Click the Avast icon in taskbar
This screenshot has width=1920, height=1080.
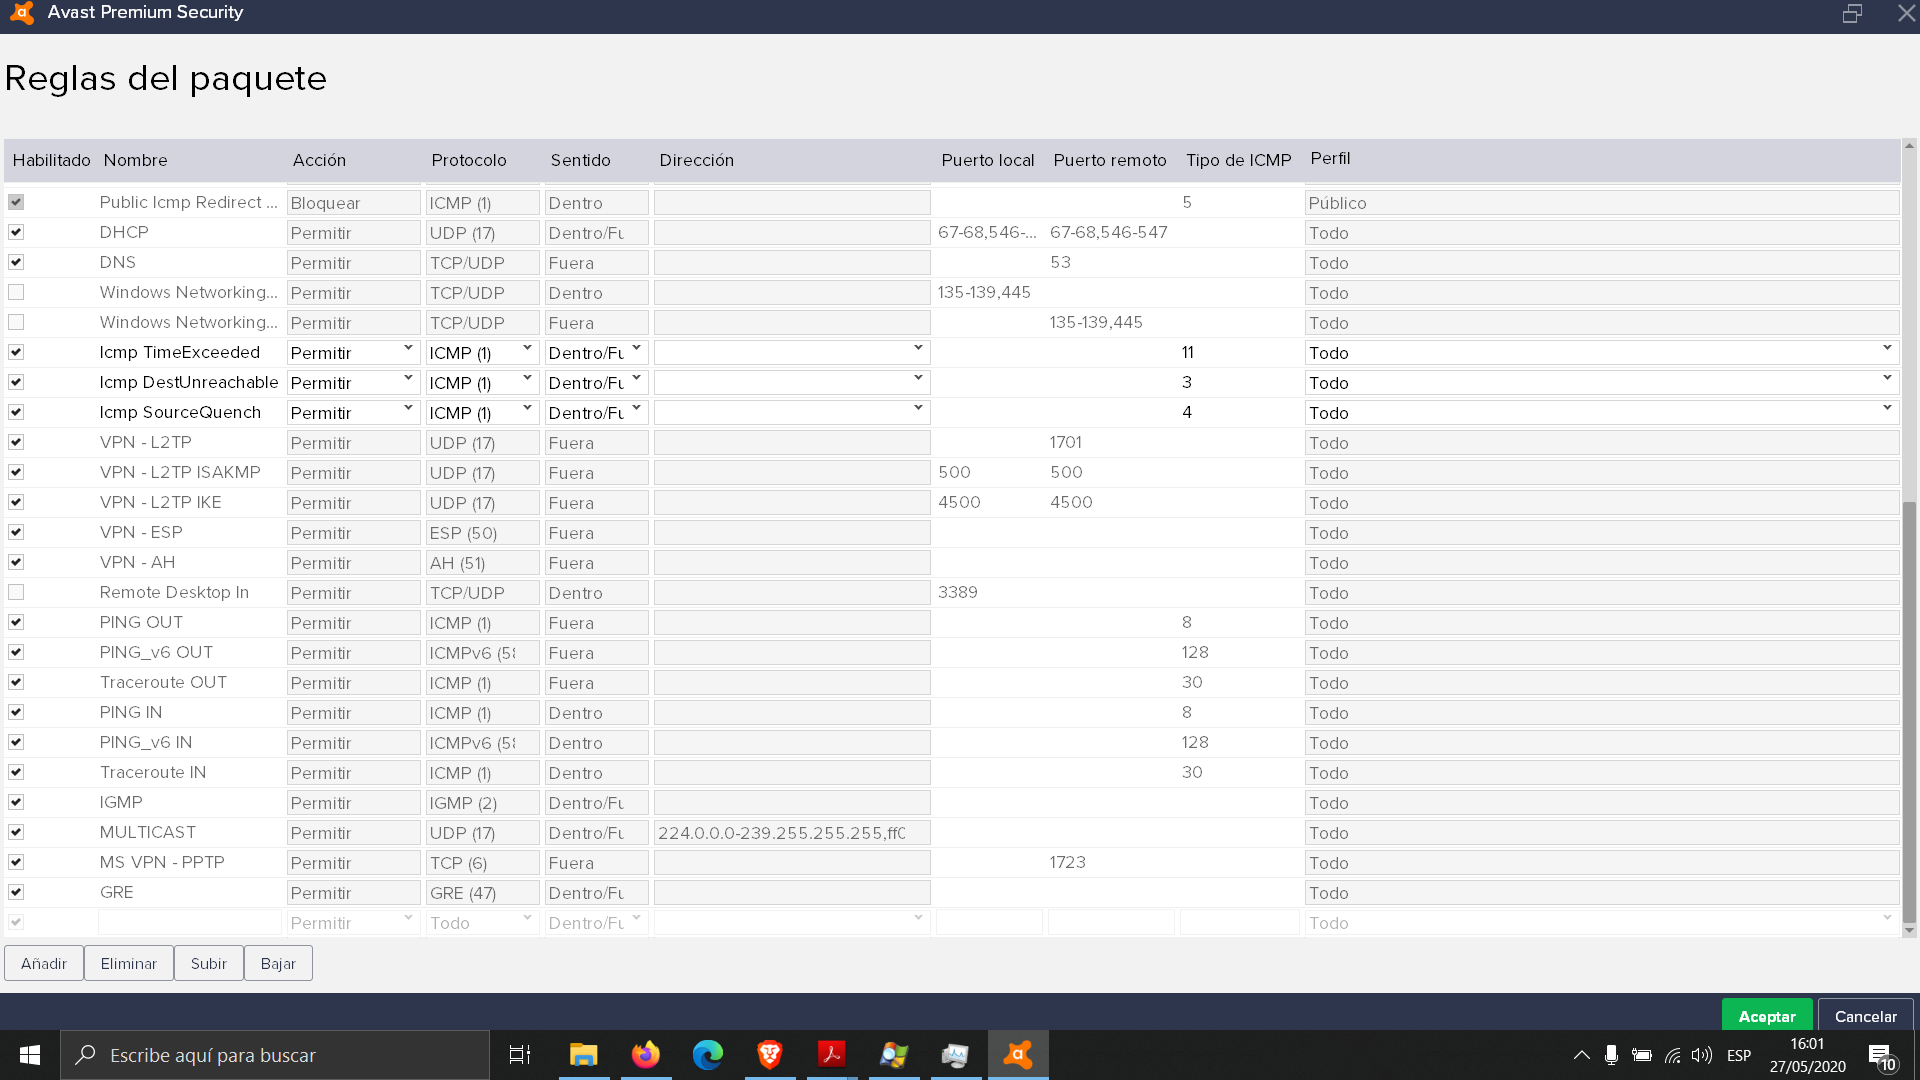pos(1018,1055)
